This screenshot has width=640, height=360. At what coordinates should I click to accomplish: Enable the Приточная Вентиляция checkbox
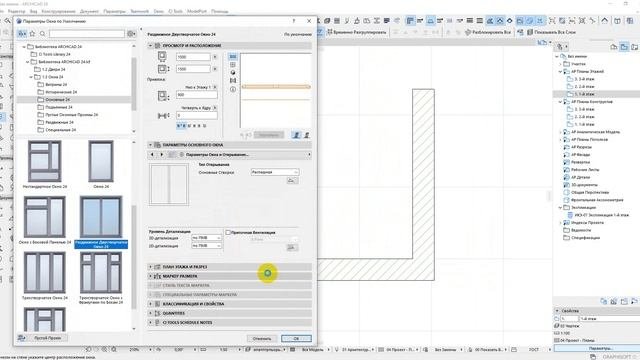pyautogui.click(x=228, y=232)
